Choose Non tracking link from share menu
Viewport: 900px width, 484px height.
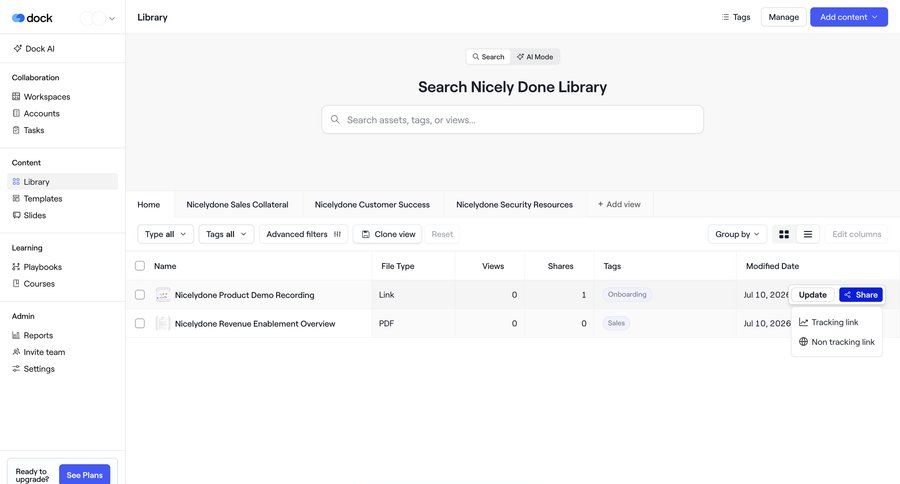tap(836, 342)
